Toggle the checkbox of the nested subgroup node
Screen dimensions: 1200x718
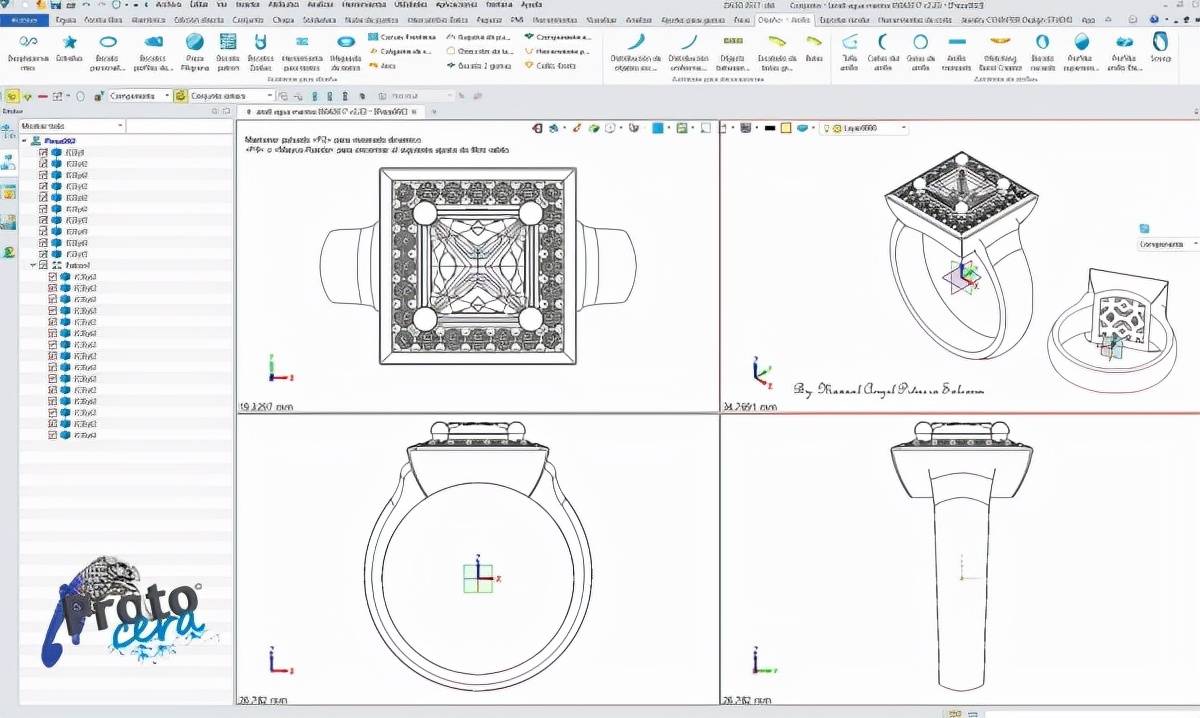pyautogui.click(x=43, y=265)
